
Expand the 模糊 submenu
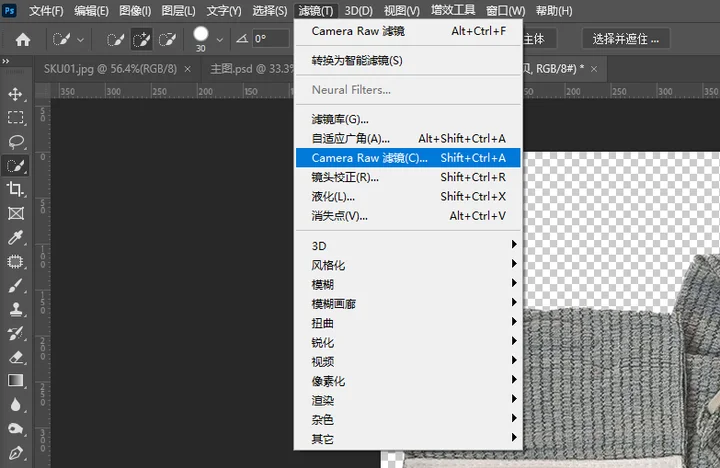point(408,284)
